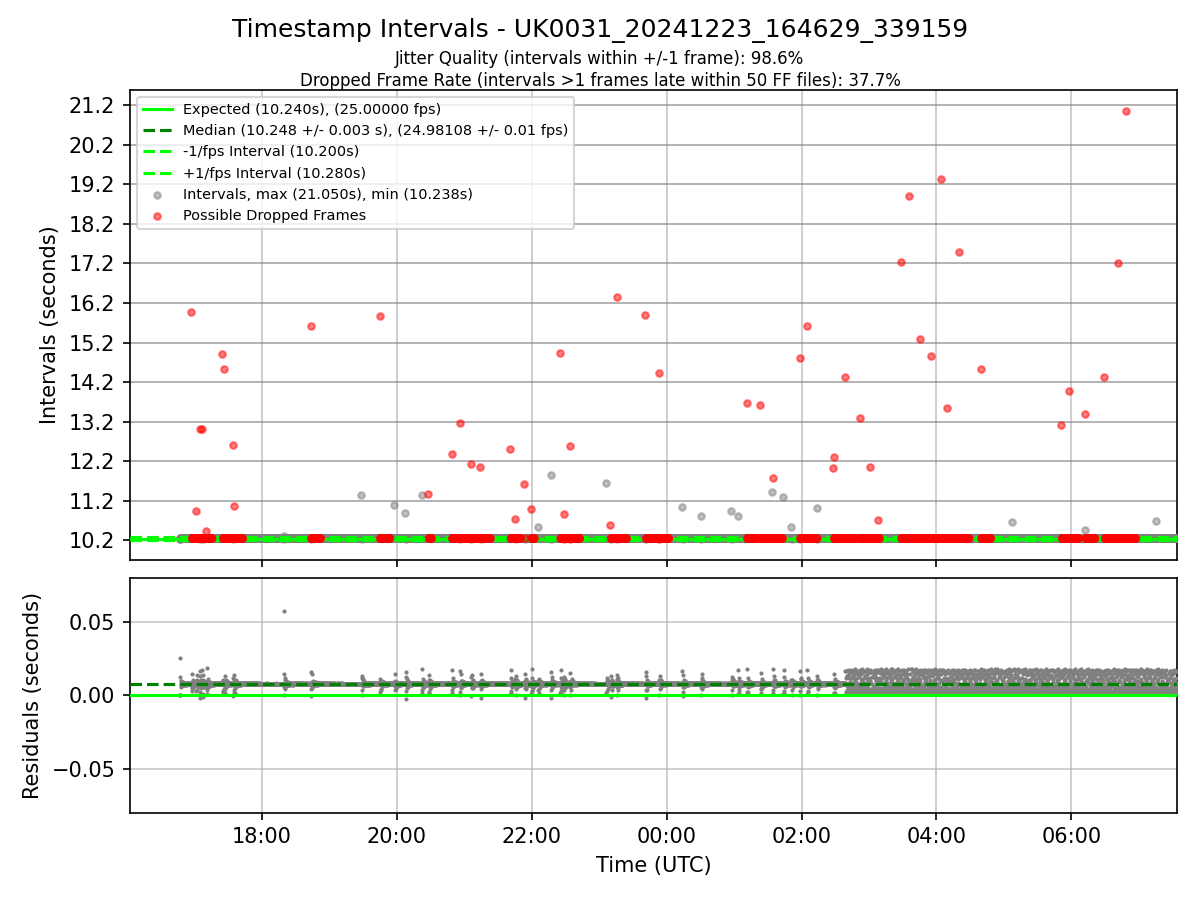Click legend entry 'Intervals, max (21.050s), min (10.238s)'

[x=328, y=194]
